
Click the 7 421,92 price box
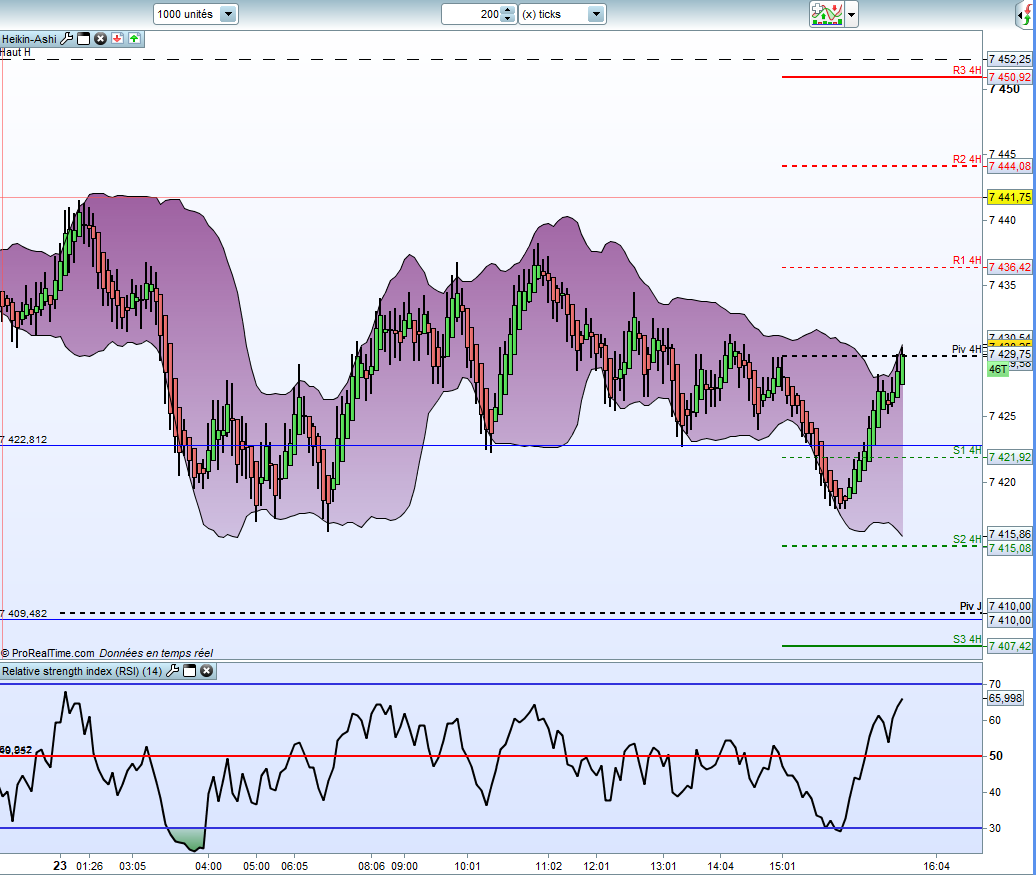point(1010,457)
